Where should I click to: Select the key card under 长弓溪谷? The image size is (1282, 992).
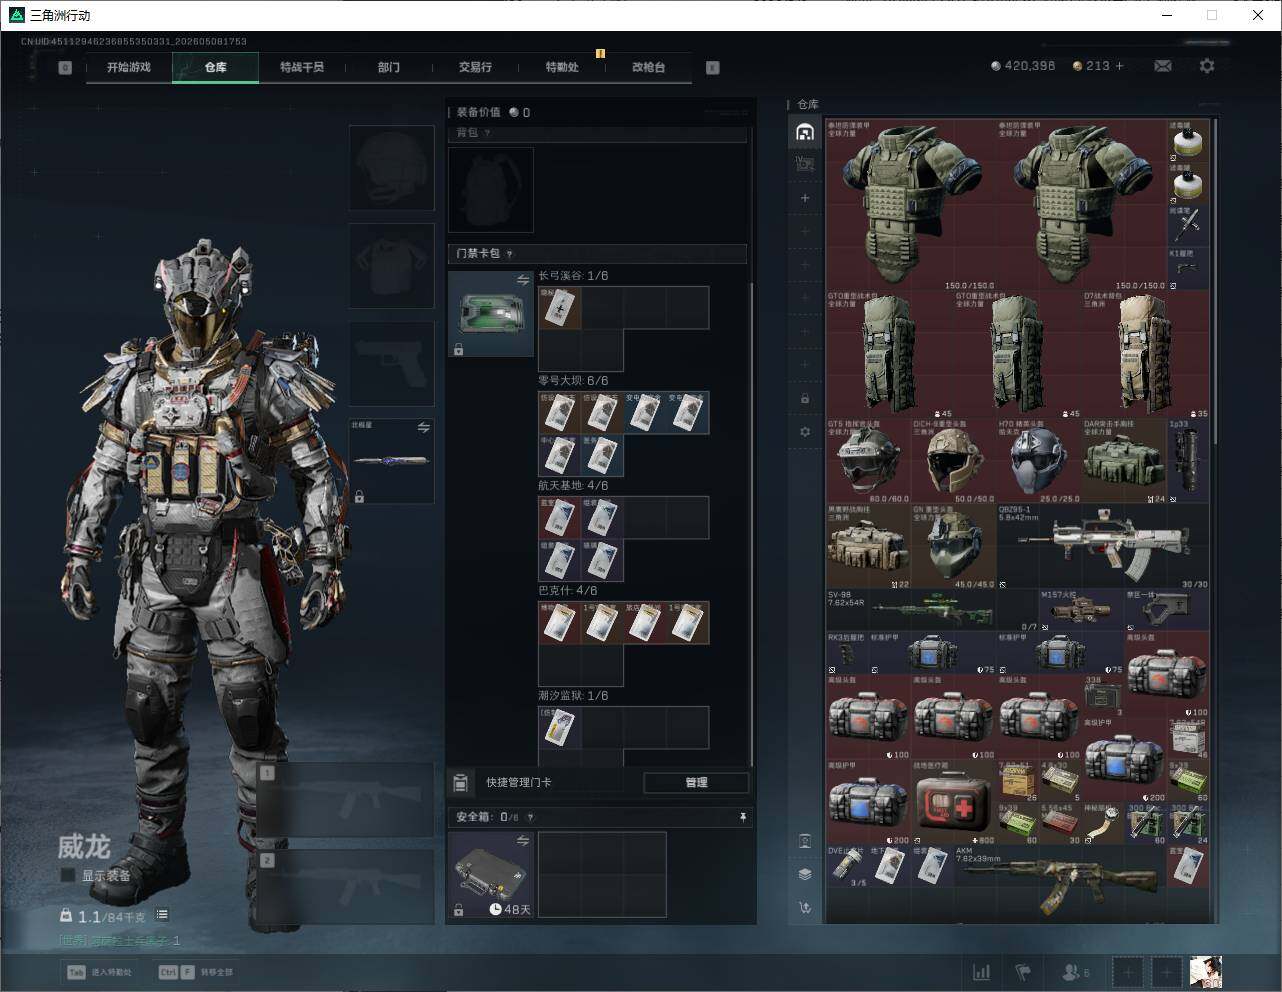[560, 308]
